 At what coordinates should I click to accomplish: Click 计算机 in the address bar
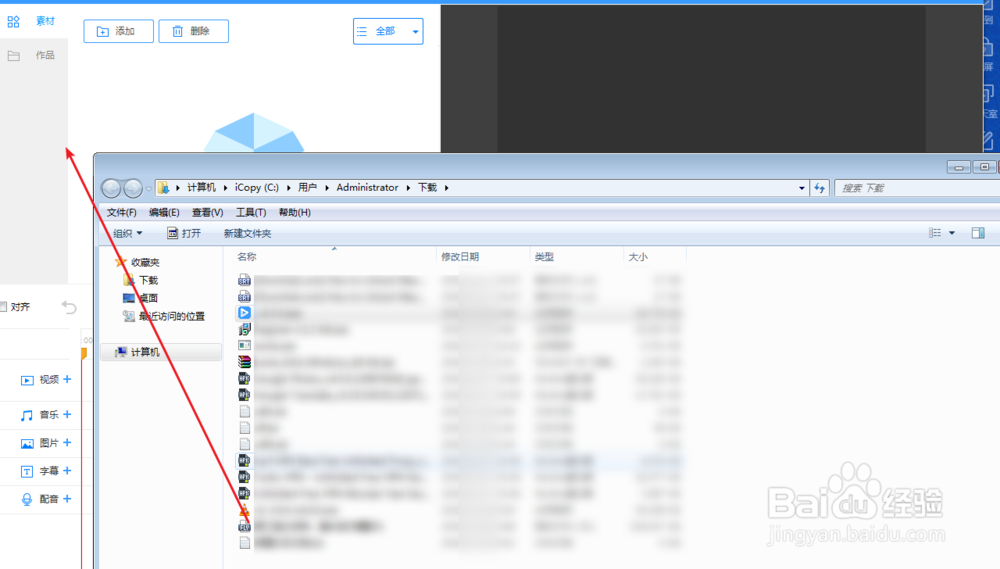(202, 188)
